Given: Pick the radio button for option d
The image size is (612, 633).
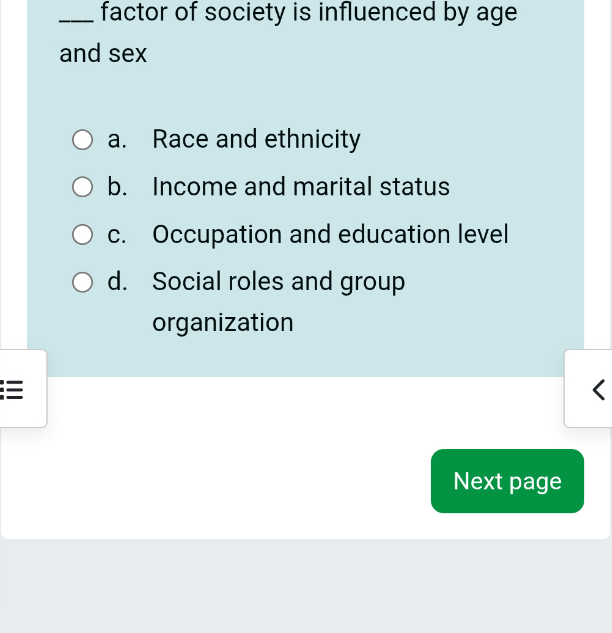Looking at the screenshot, I should click(82, 282).
